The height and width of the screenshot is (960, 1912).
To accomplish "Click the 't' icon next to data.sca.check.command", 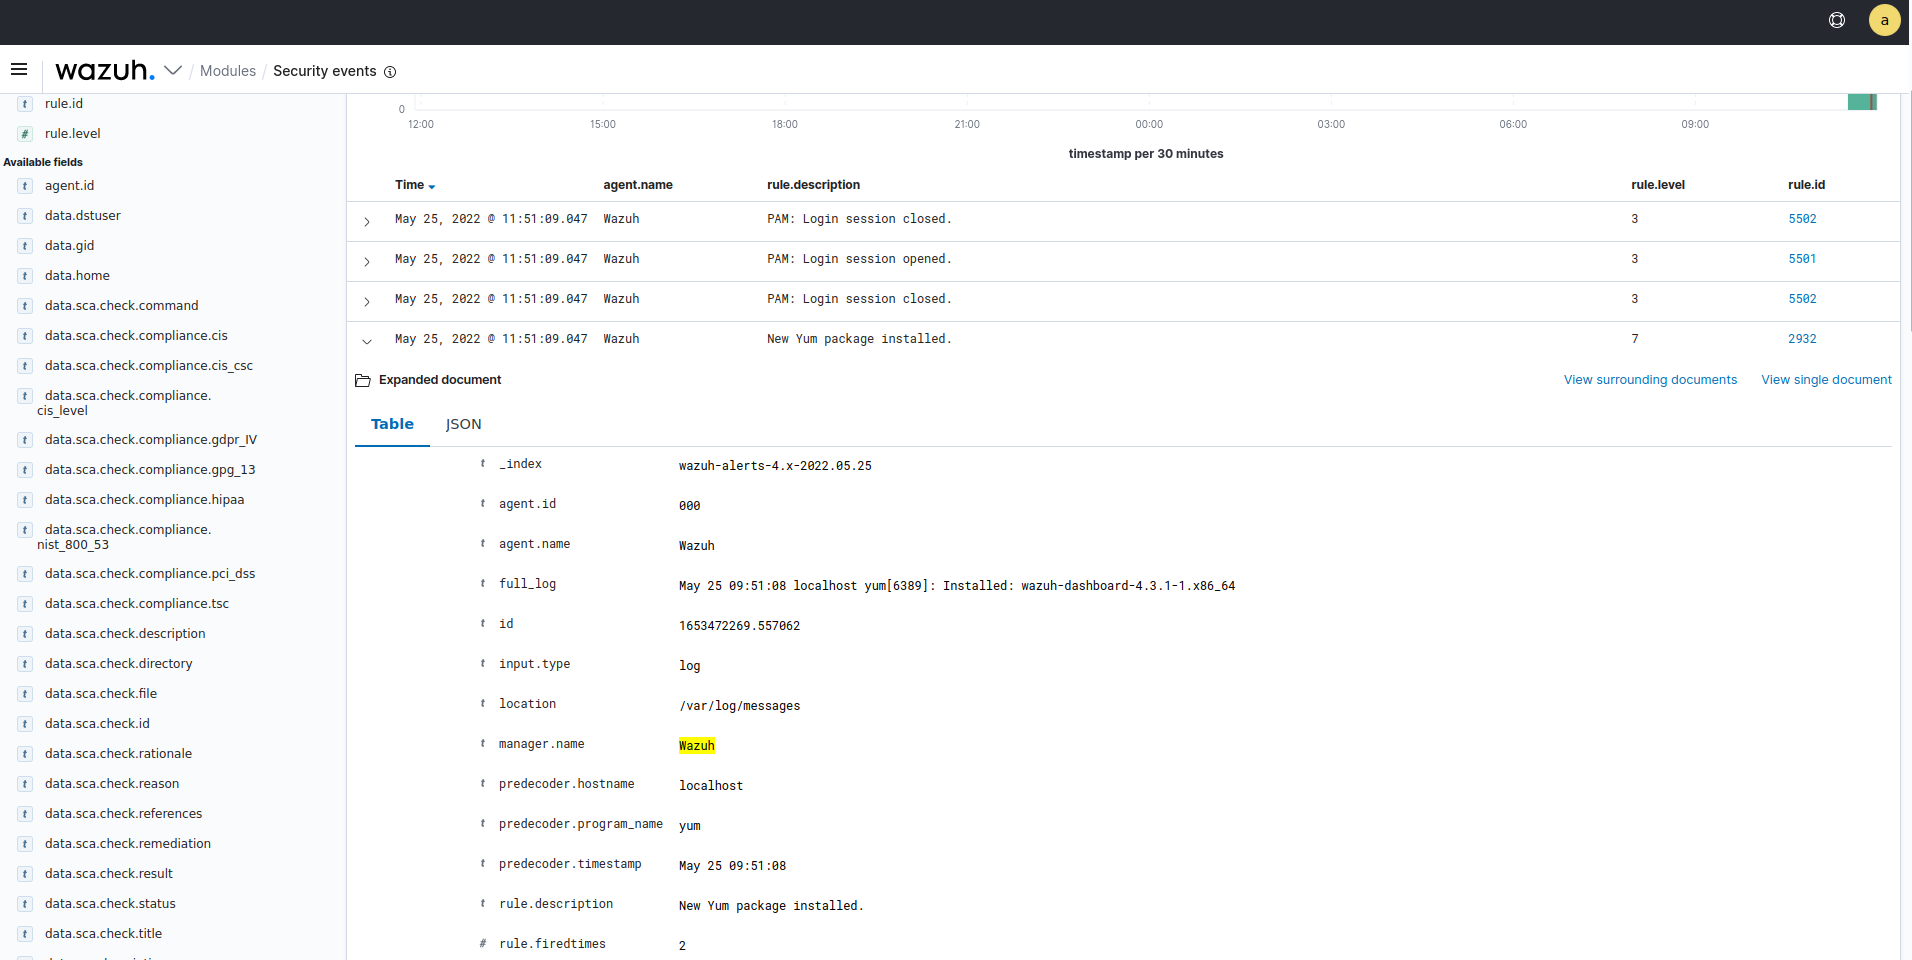I will 23,305.
